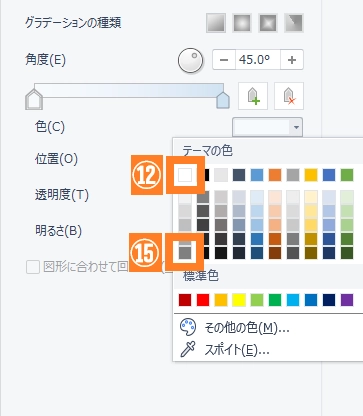Click the 角度(E) label
Screen dimensions: 363x416
click(x=45, y=60)
